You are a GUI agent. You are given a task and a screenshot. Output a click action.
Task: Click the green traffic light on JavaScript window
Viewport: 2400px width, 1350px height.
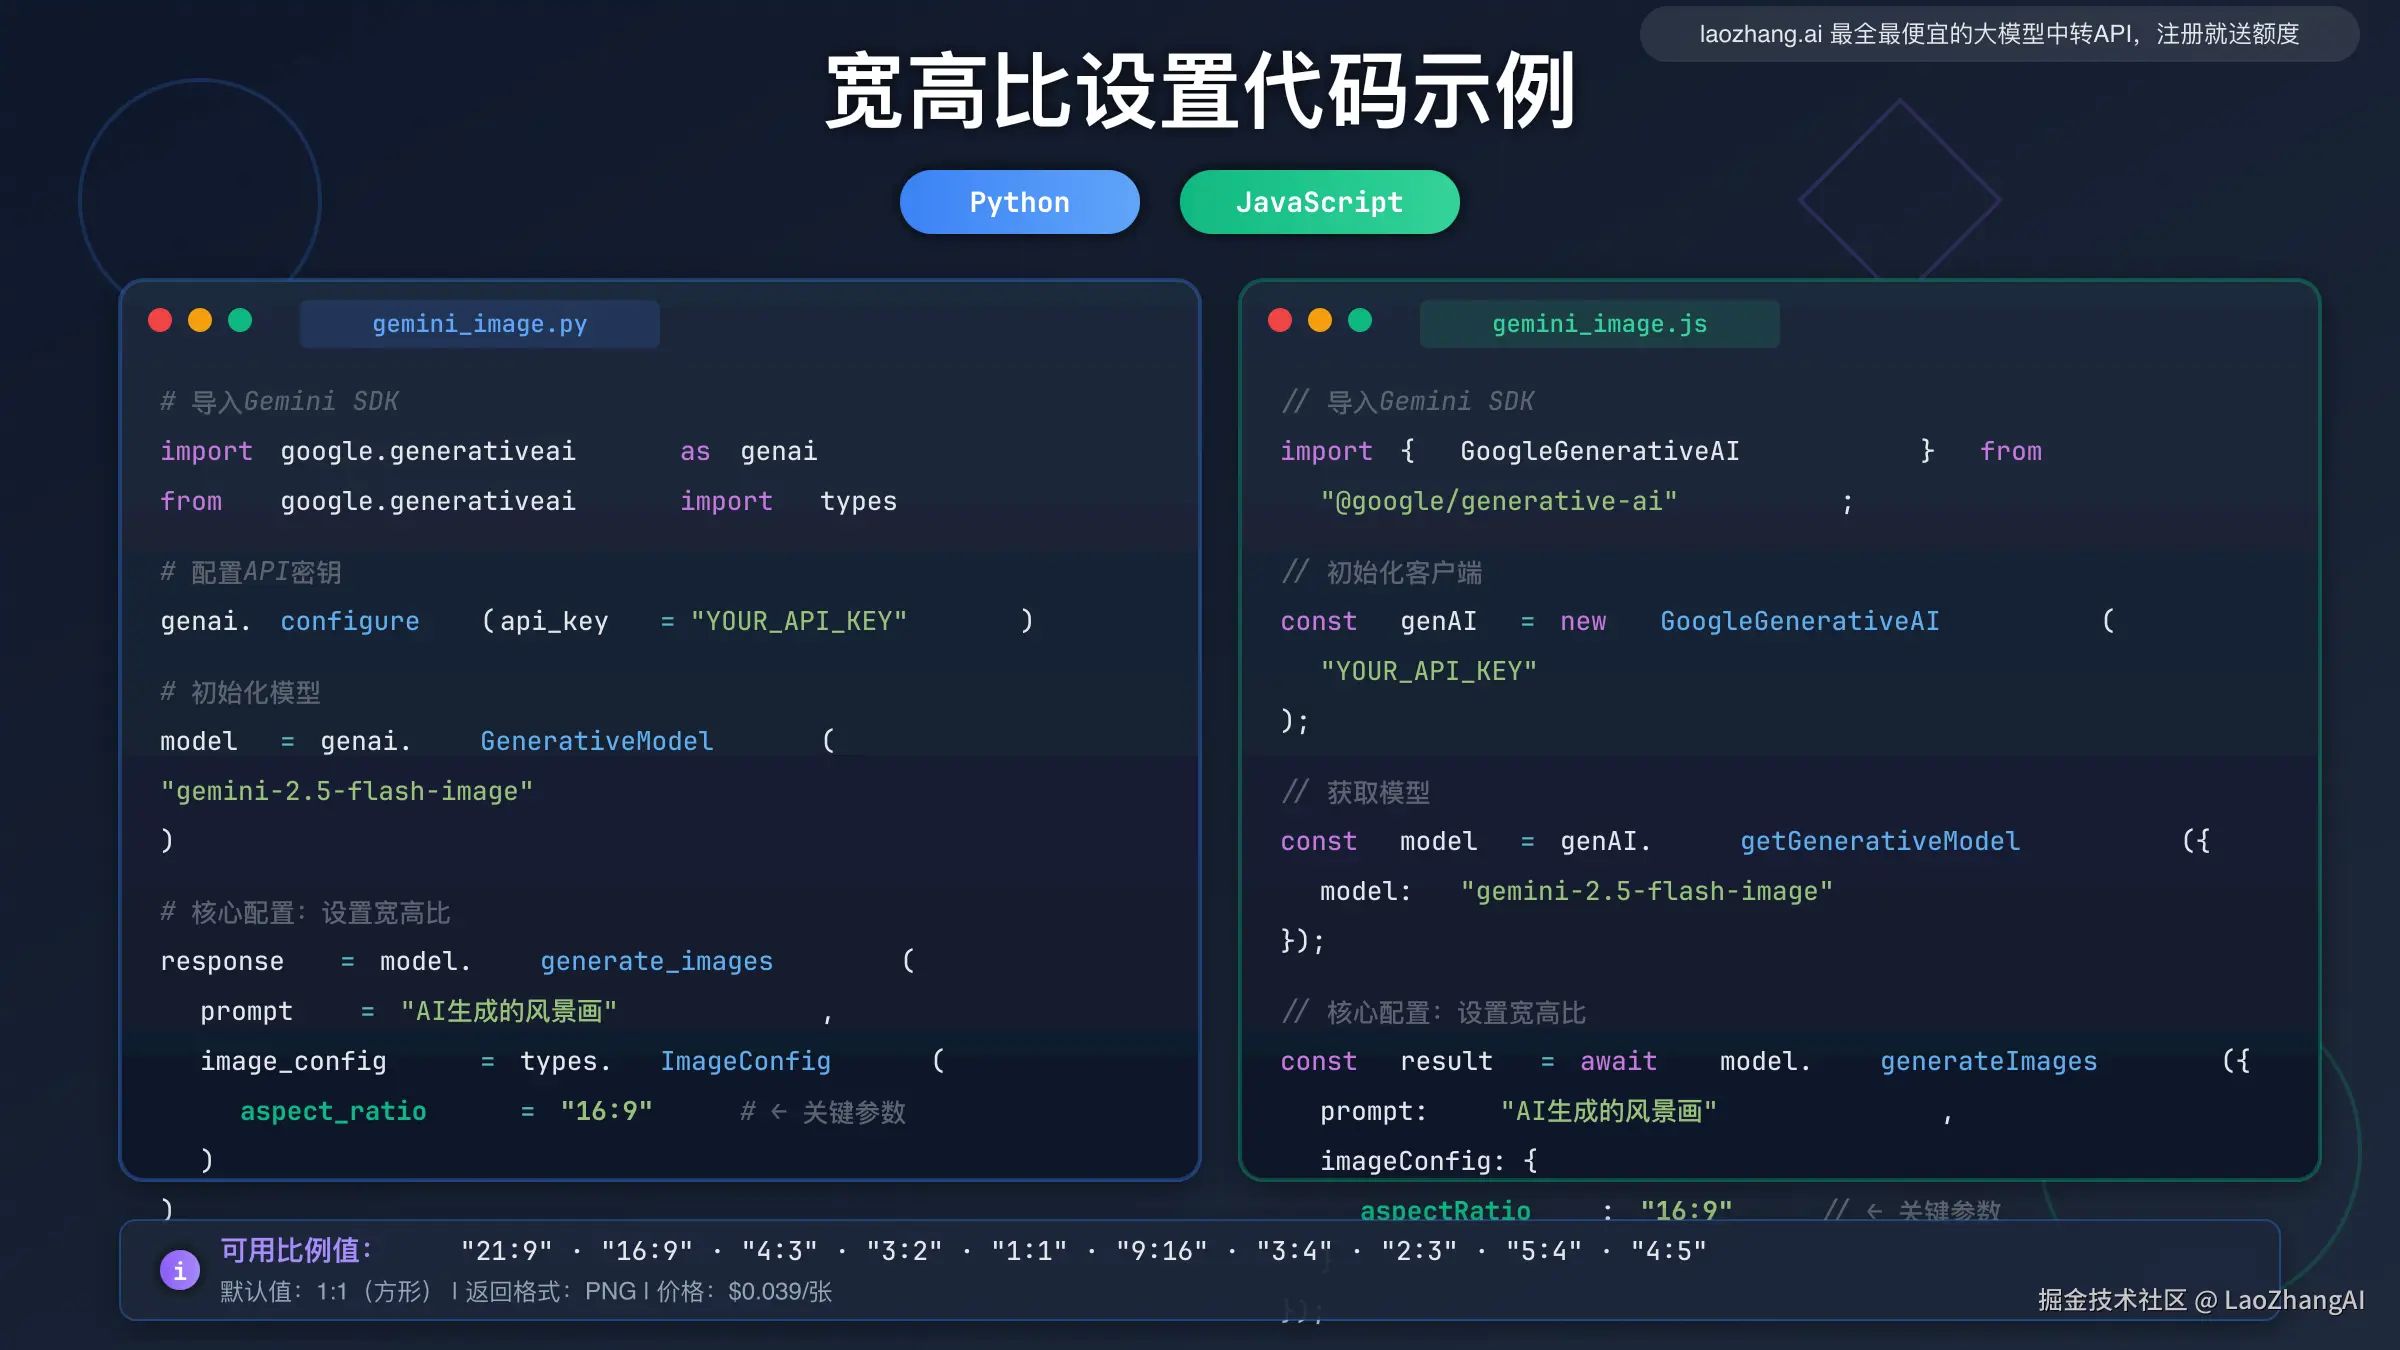point(1360,320)
